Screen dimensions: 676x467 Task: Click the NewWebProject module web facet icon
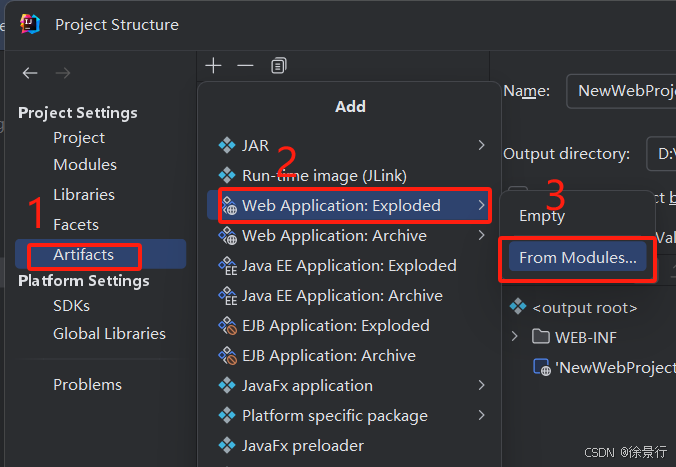click(542, 367)
